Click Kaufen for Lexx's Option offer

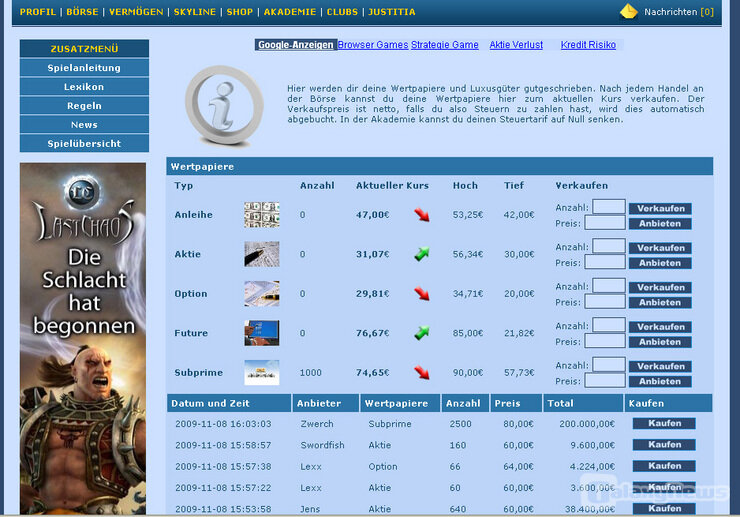click(x=664, y=466)
